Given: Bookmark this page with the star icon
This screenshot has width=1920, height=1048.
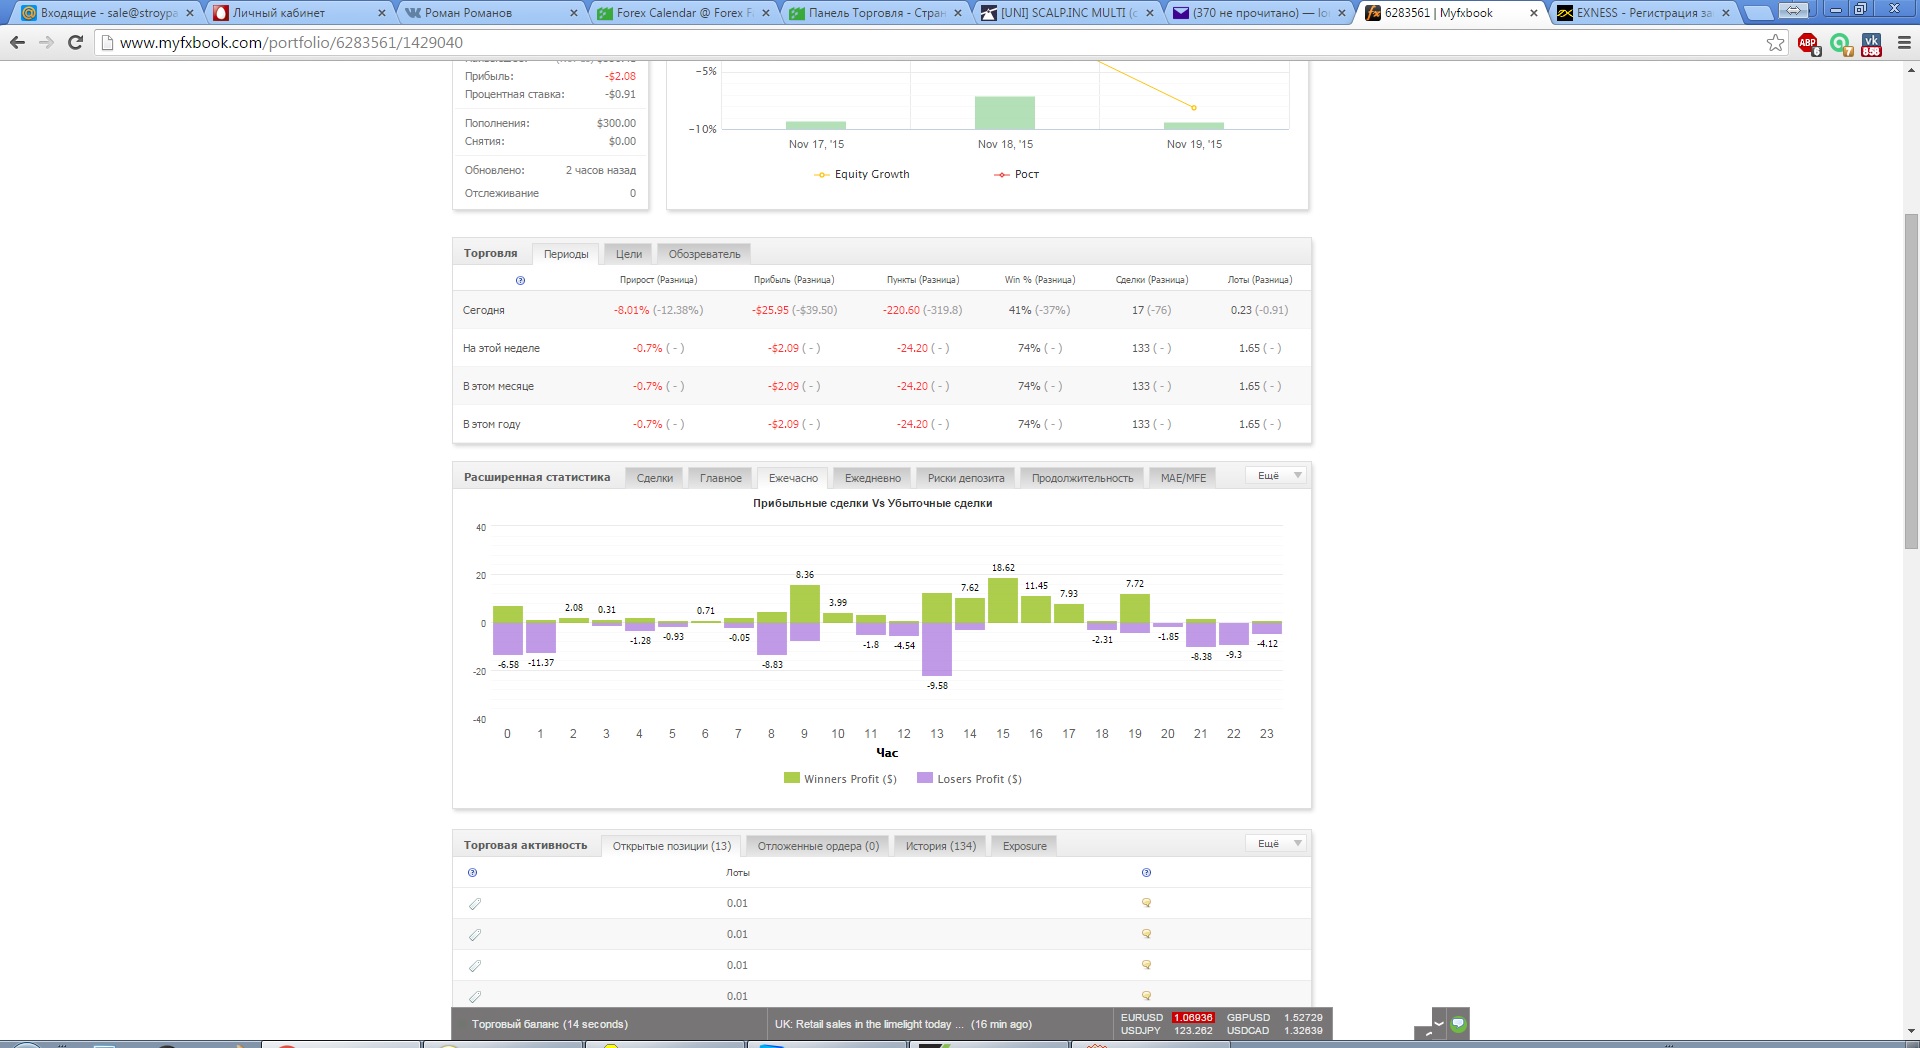Looking at the screenshot, I should tap(1775, 43).
